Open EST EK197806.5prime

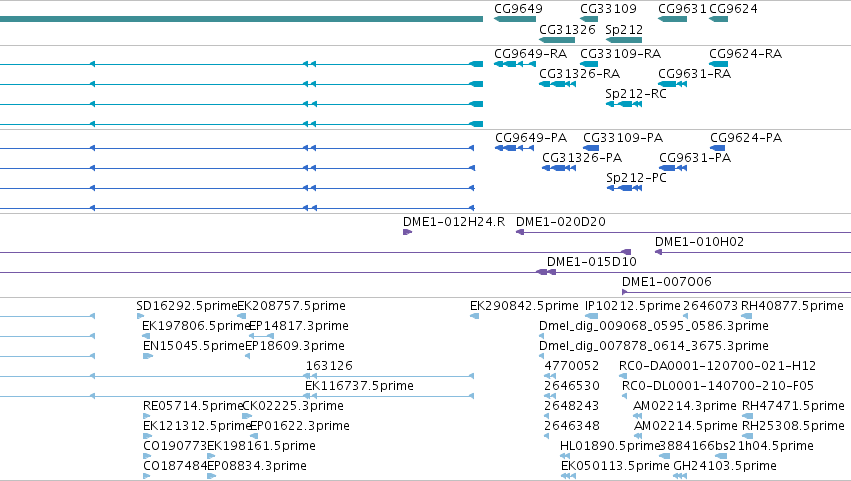point(195,326)
